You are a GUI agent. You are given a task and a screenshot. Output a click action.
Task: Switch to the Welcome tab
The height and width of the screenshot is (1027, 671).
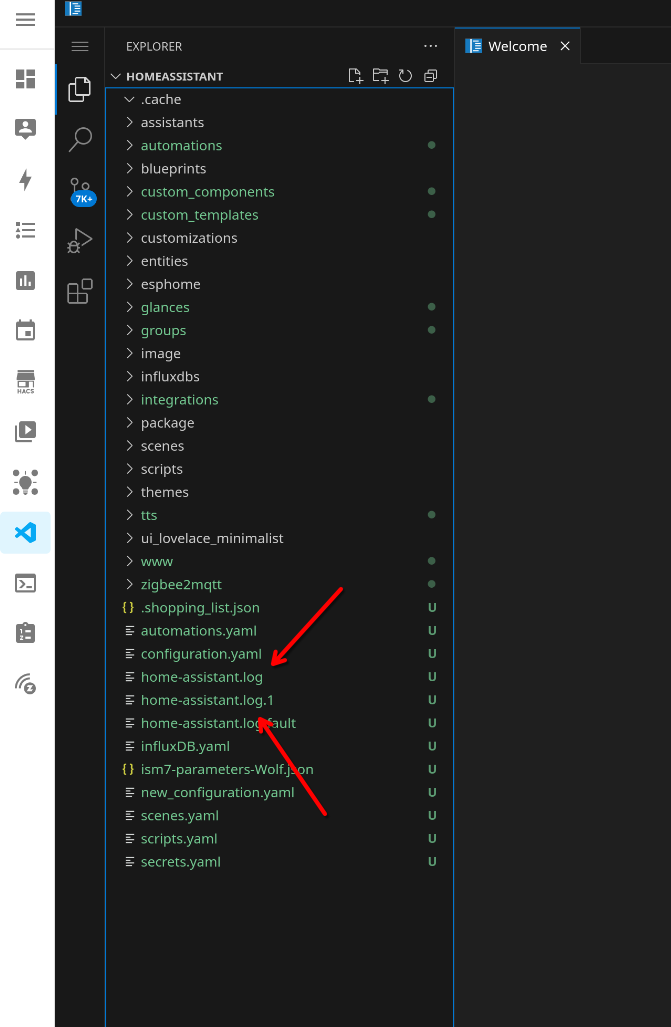(x=516, y=46)
